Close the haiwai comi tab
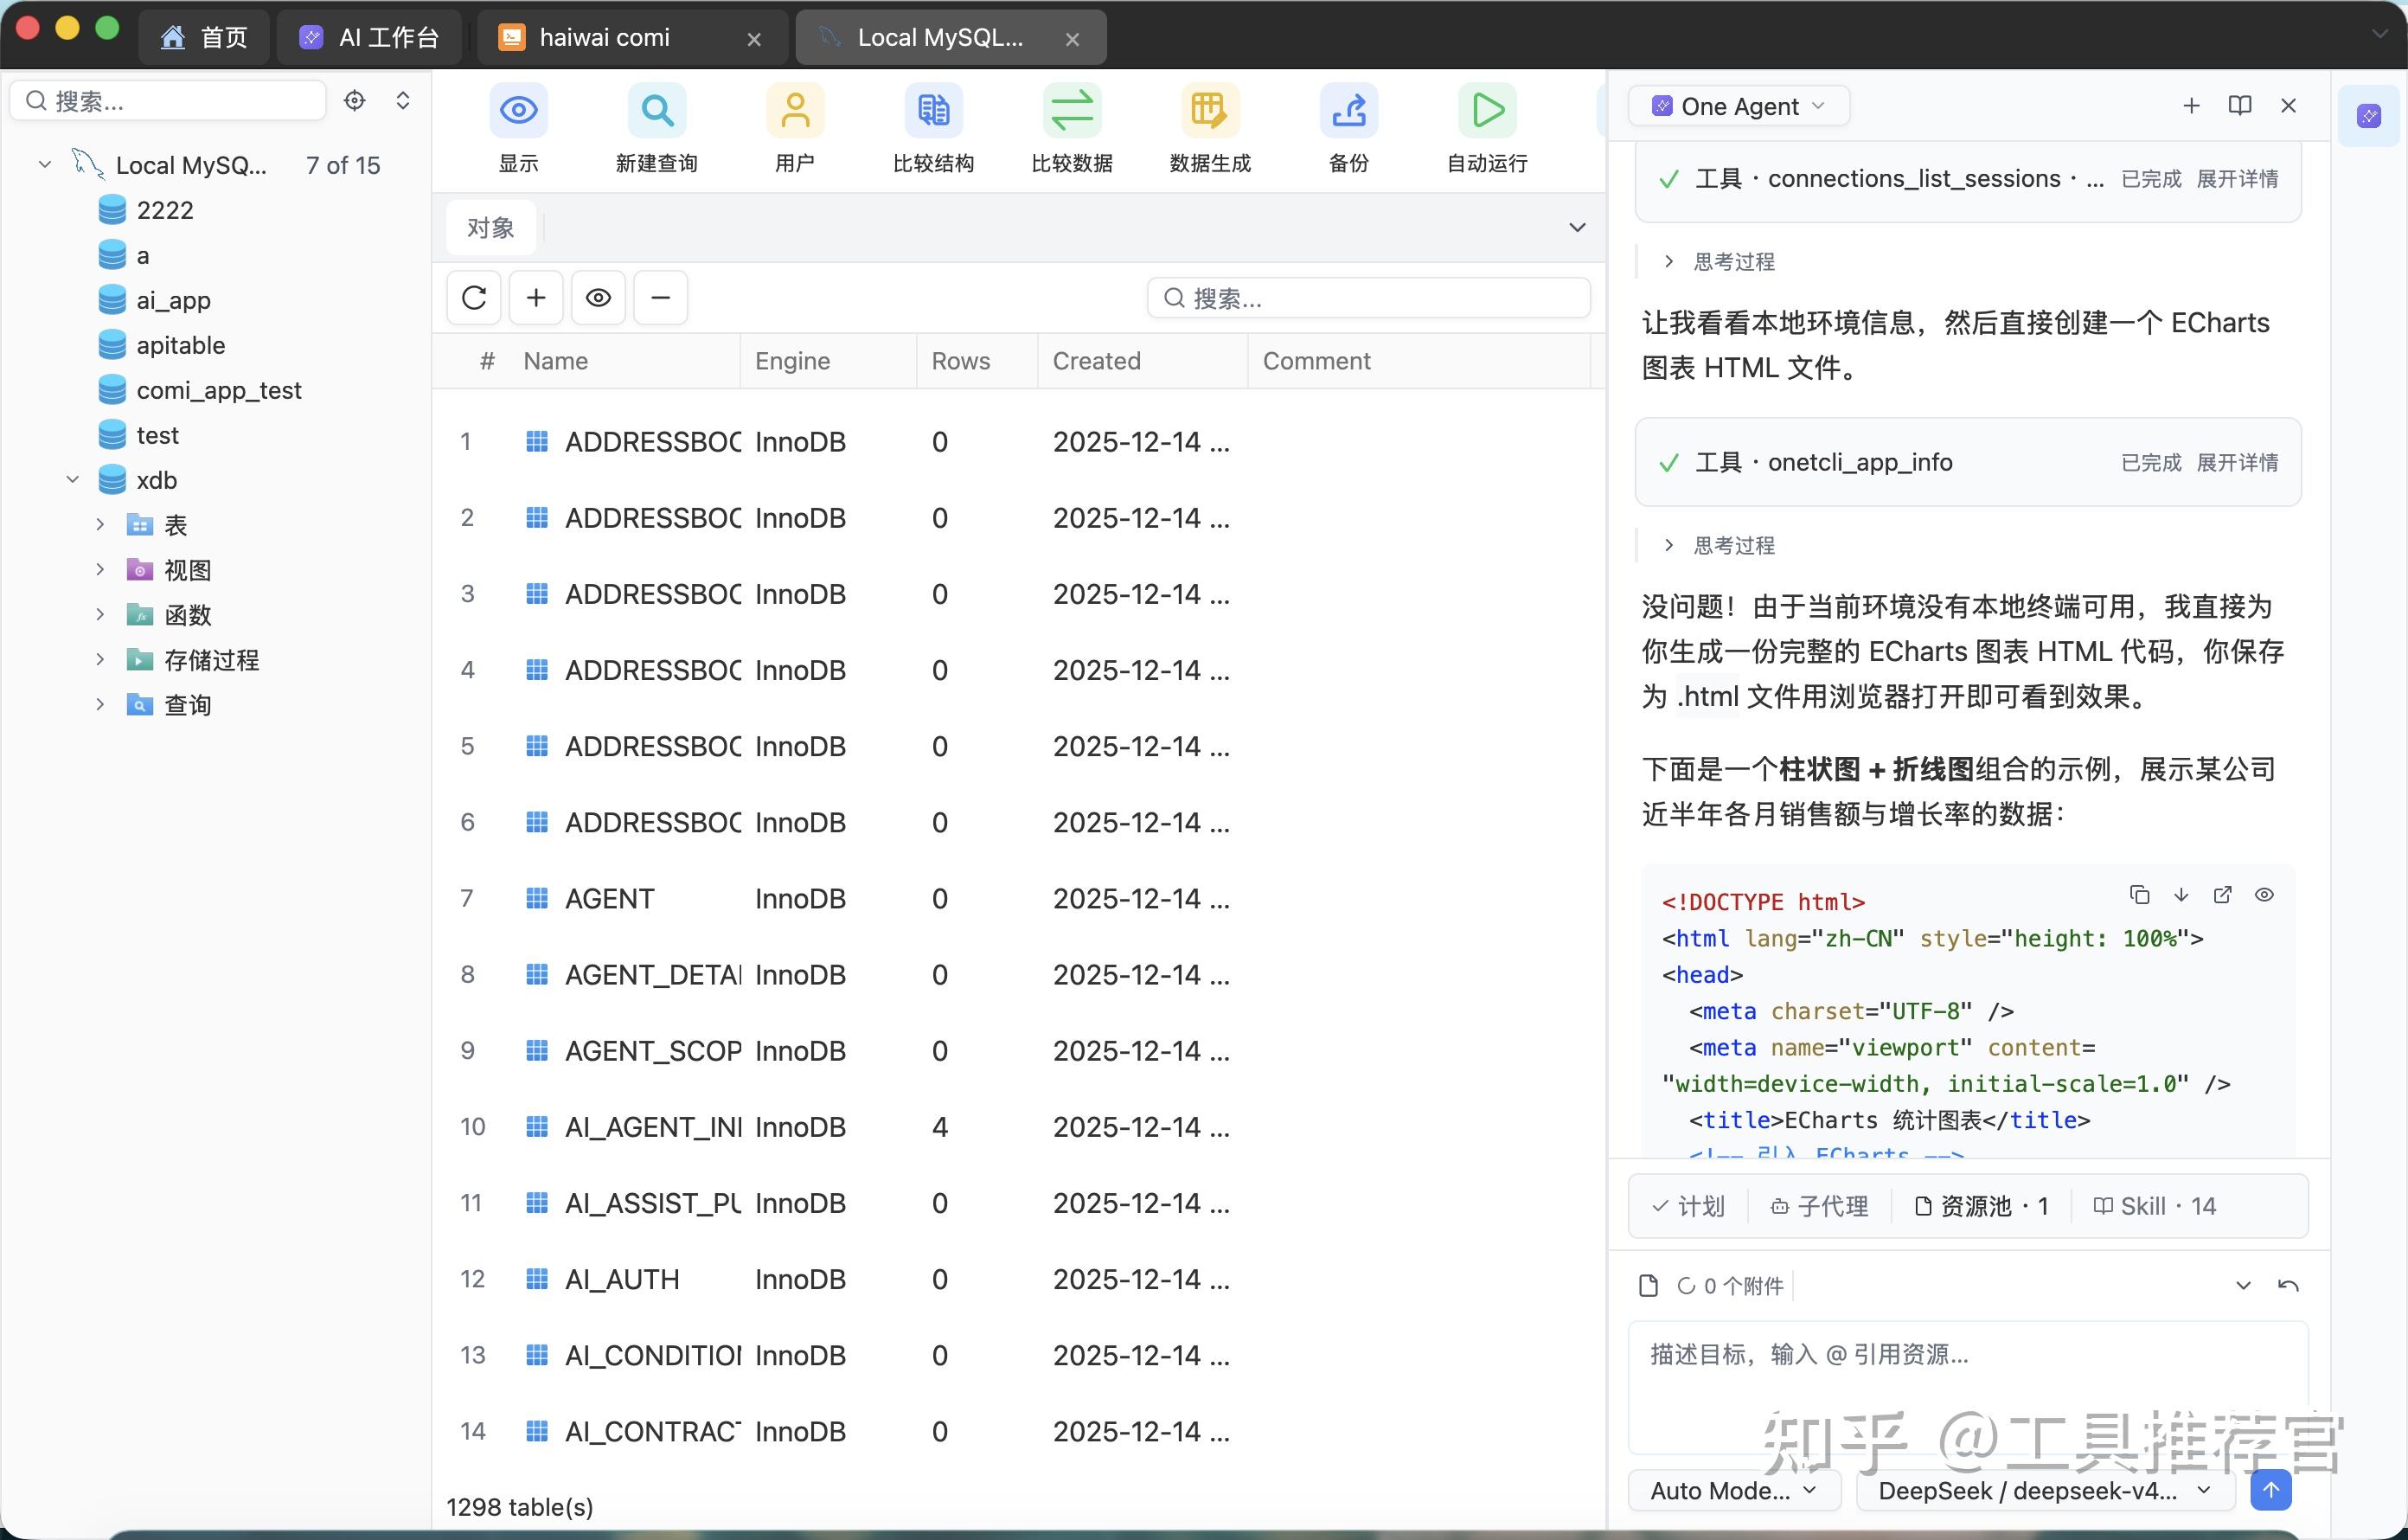 754,39
